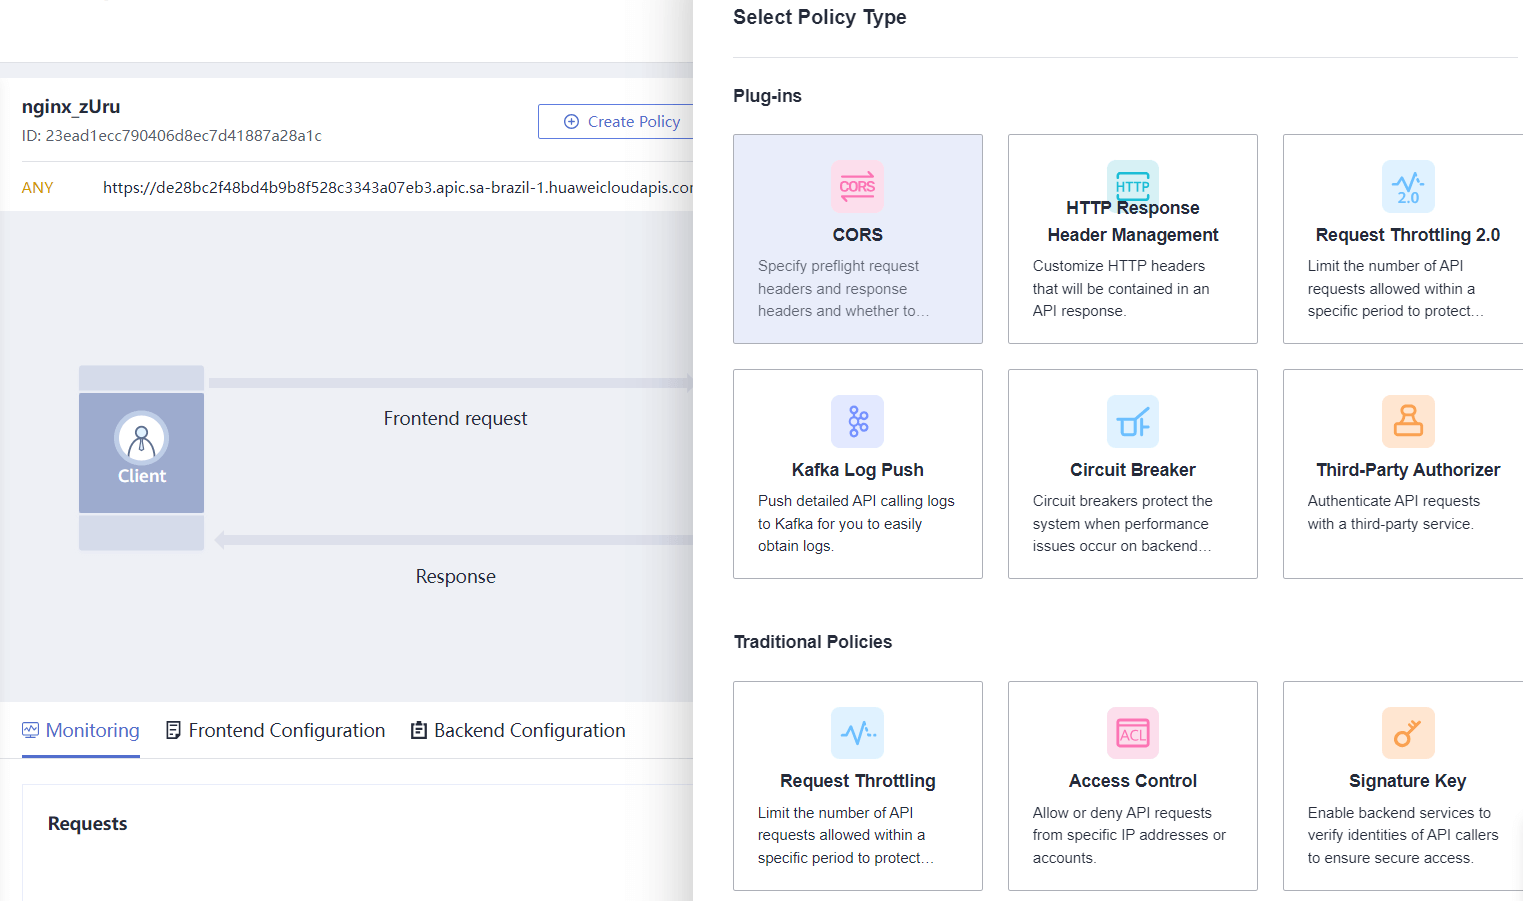Image resolution: width=1523 pixels, height=901 pixels.
Task: Click the Frontend request arrow label
Action: tap(455, 418)
